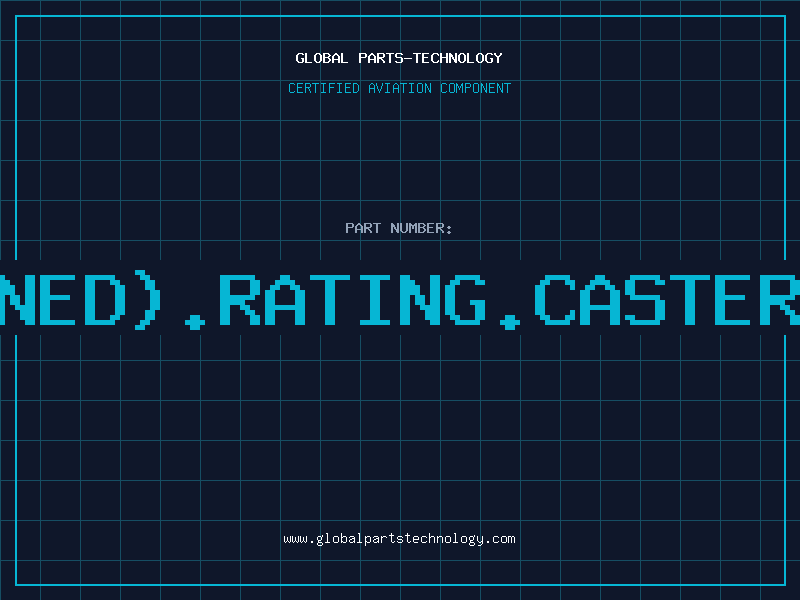The width and height of the screenshot is (800, 600).
Task: Click the PART NUMBER: label
Action: 398,228
